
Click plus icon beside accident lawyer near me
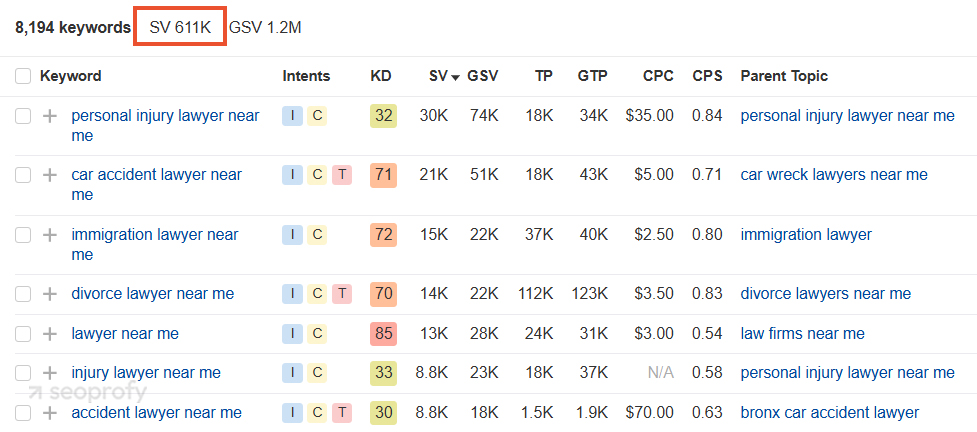[x=50, y=413]
